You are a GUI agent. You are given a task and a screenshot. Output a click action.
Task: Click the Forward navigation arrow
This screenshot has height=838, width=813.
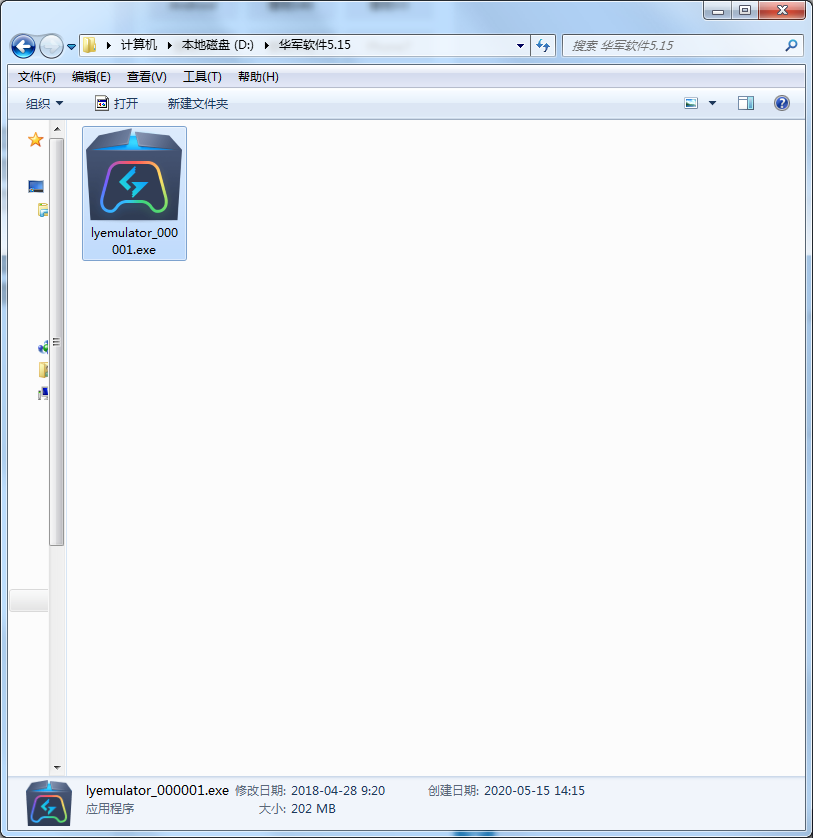(51, 46)
